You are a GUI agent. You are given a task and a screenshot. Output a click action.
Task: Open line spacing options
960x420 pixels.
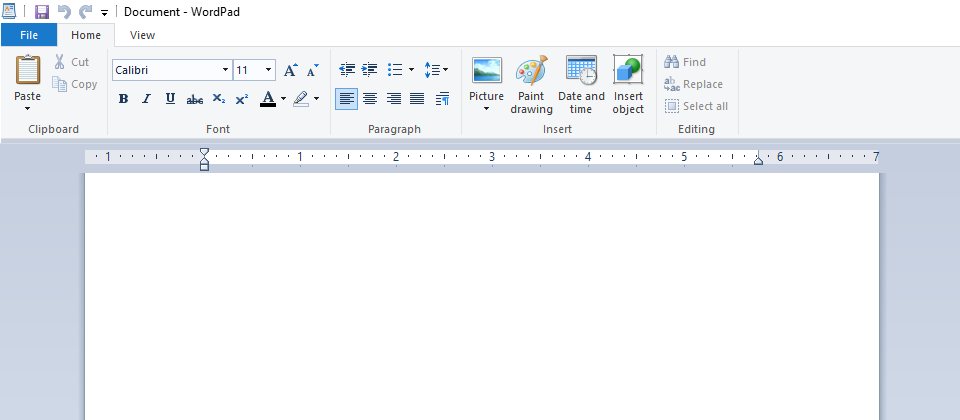[436, 70]
